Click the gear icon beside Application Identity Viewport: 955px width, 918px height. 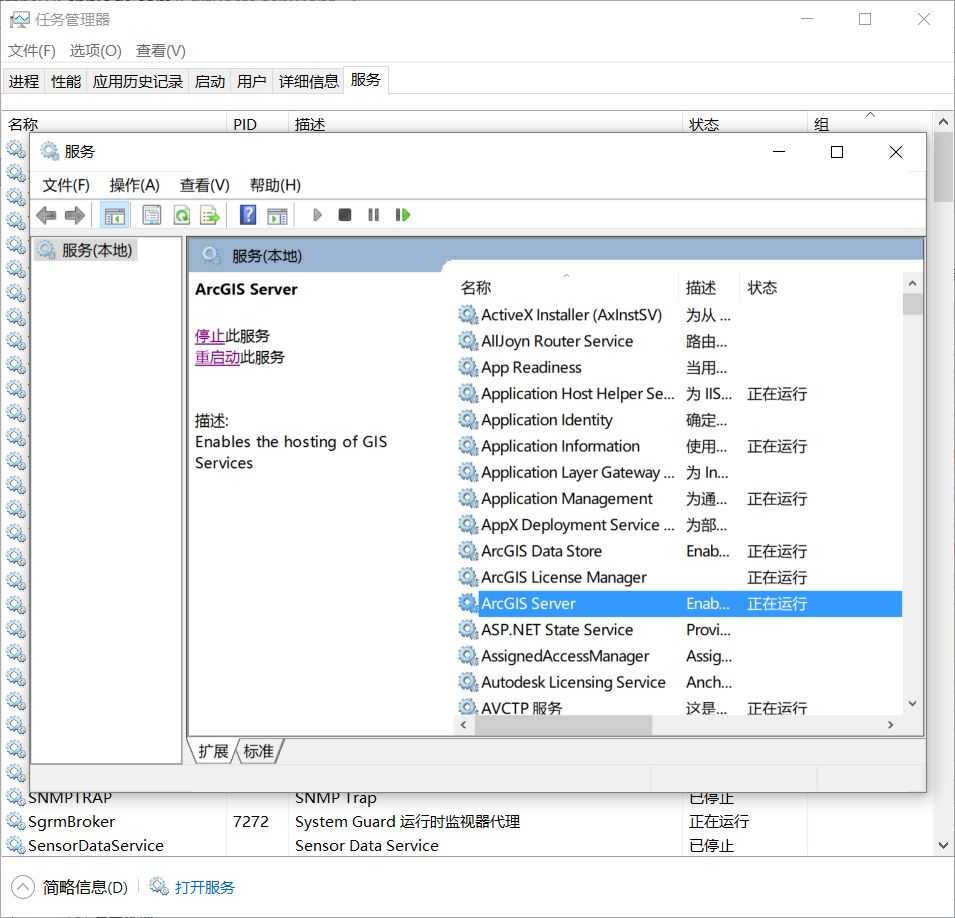[468, 420]
